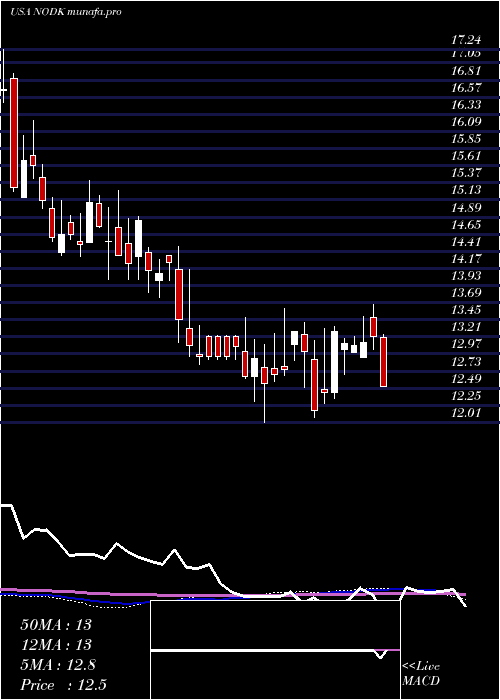The image size is (500, 700).
Task: Click the last red candlestick on the right
Action: (x=383, y=362)
